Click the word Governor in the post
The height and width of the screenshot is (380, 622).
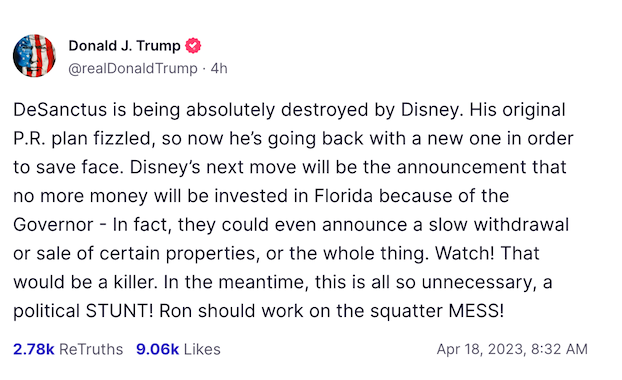click(x=53, y=225)
